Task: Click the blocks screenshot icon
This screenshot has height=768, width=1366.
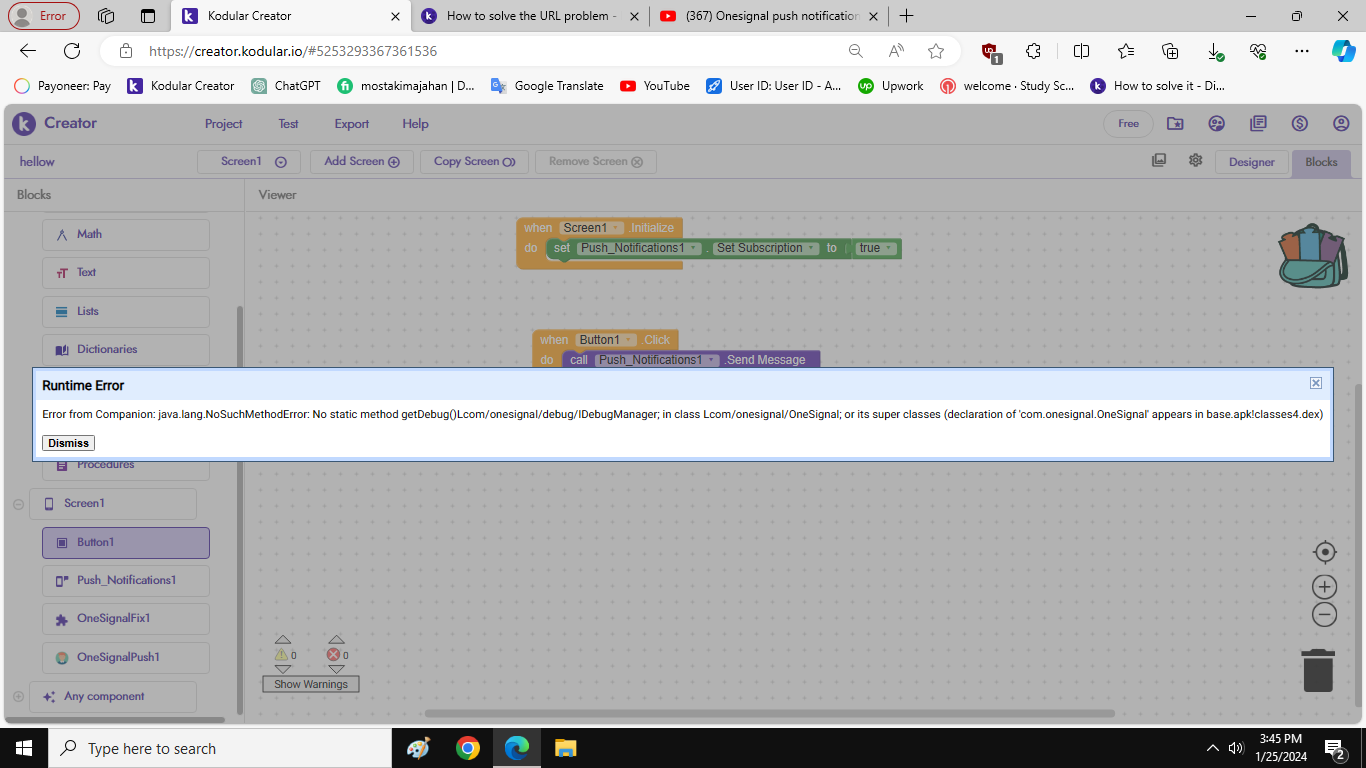Action: tap(1159, 159)
